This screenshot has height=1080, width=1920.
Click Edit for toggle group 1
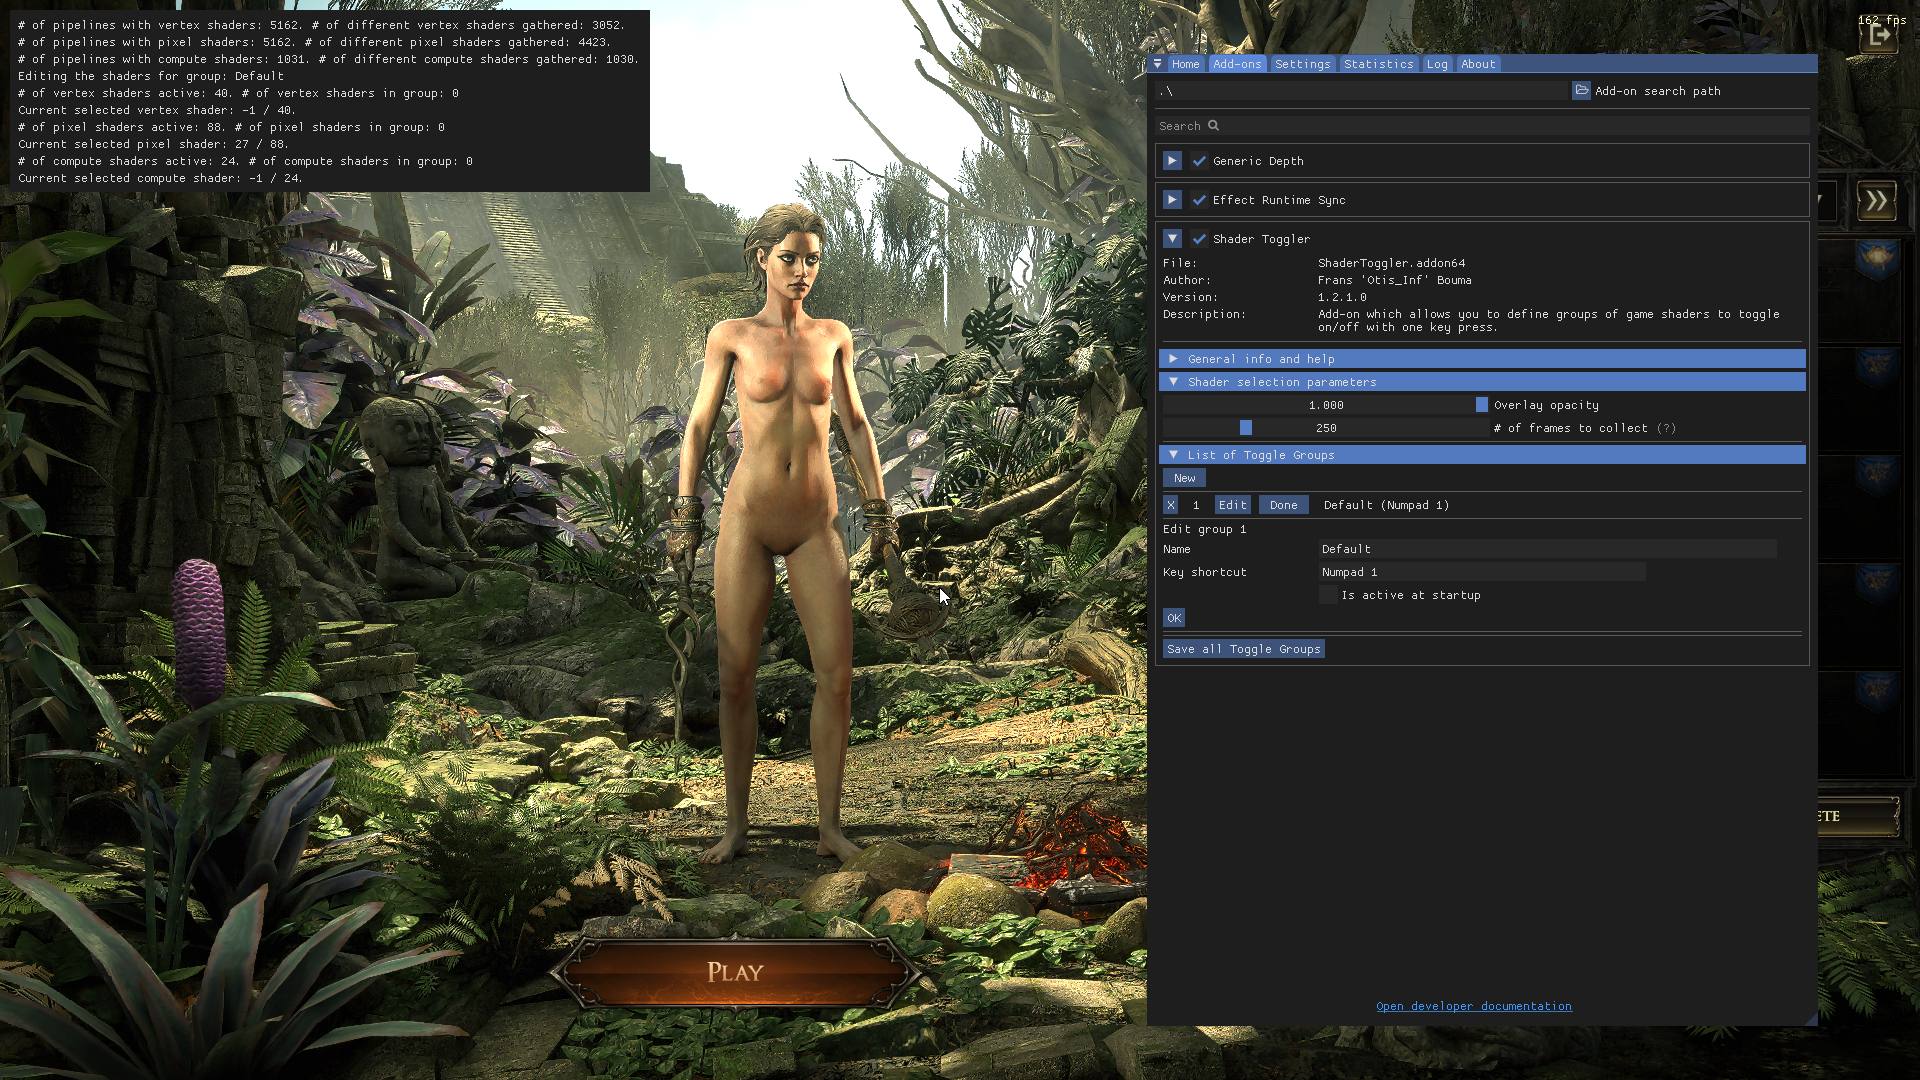click(x=1233, y=505)
